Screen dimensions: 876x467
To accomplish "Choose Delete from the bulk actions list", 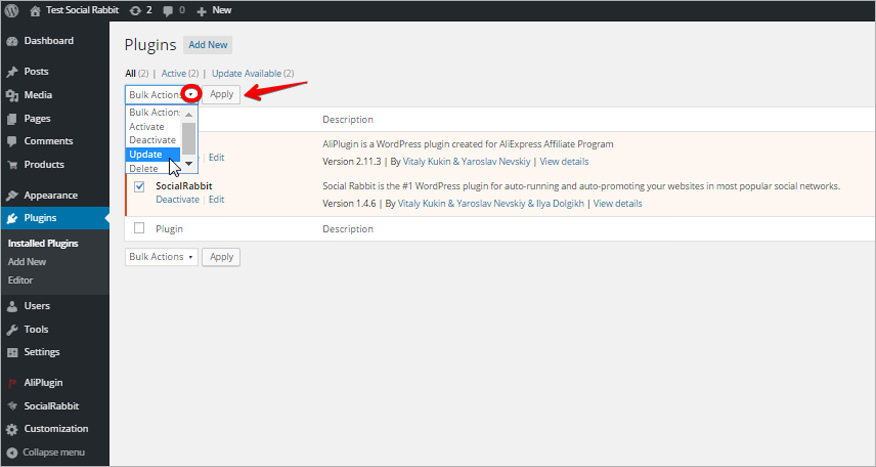I will [154, 168].
